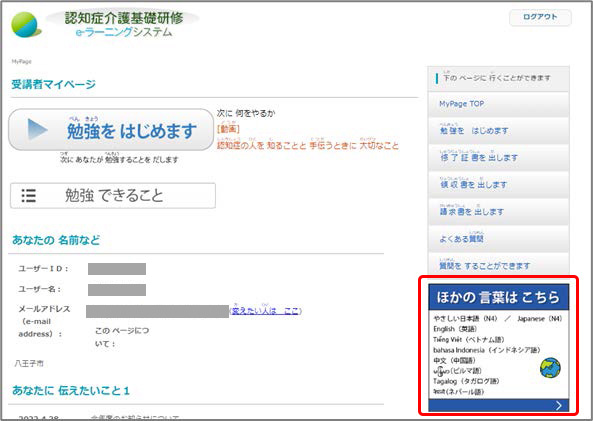
Task: Click the ほかの 言葉は こちら banner heading
Action: coord(498,297)
